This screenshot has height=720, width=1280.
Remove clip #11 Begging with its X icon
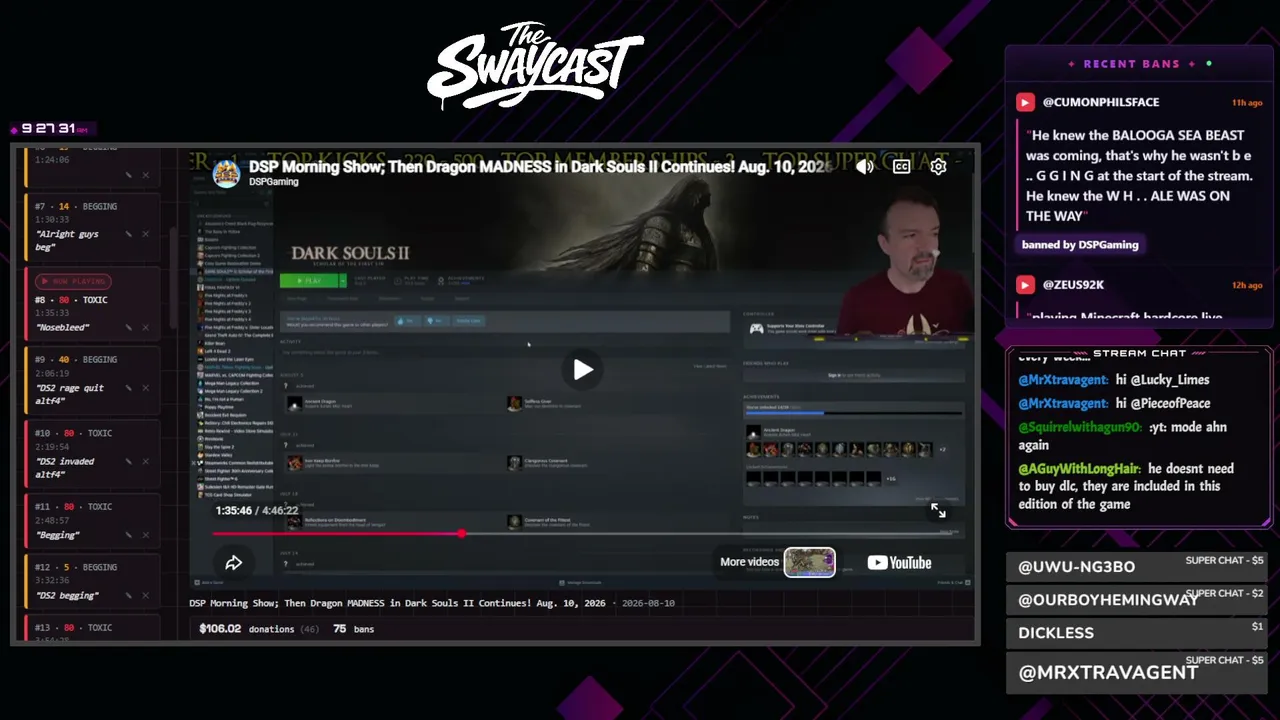[145, 535]
